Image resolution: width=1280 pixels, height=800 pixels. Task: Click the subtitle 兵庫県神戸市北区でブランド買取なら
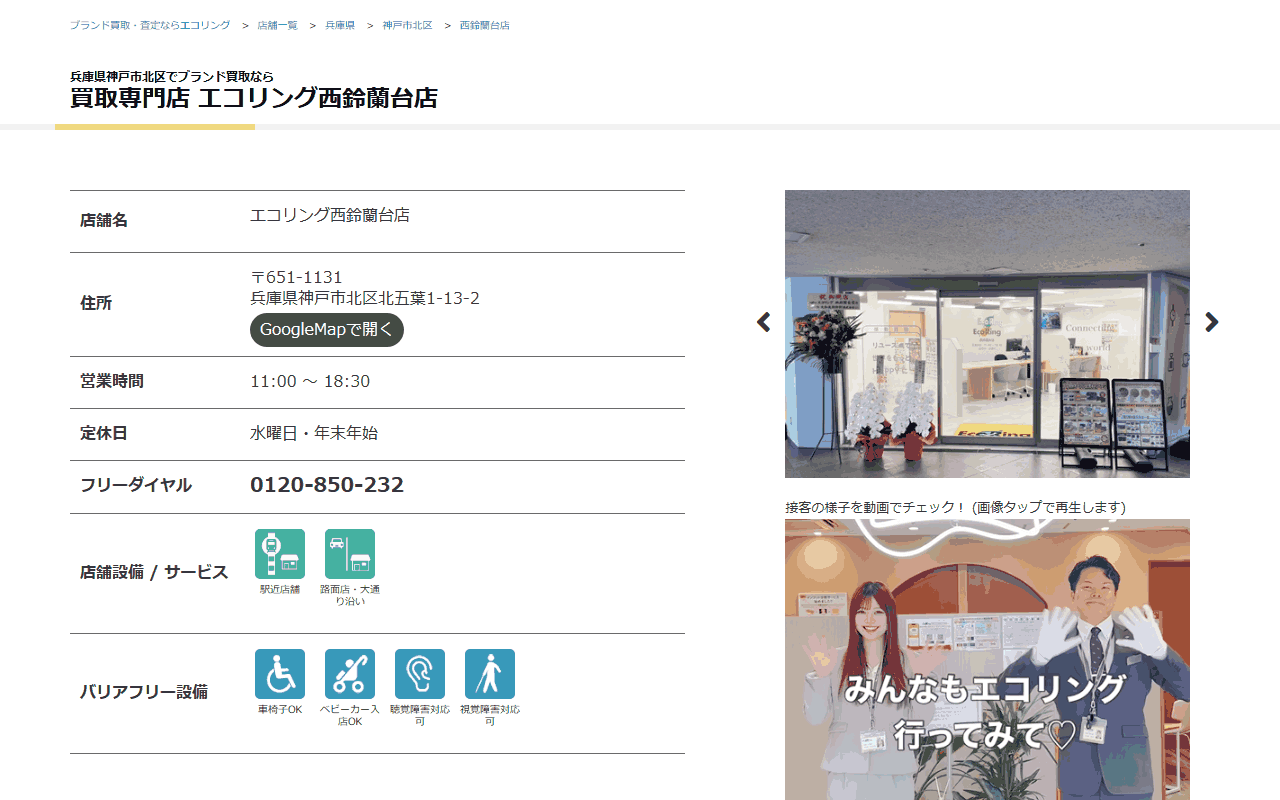click(172, 76)
